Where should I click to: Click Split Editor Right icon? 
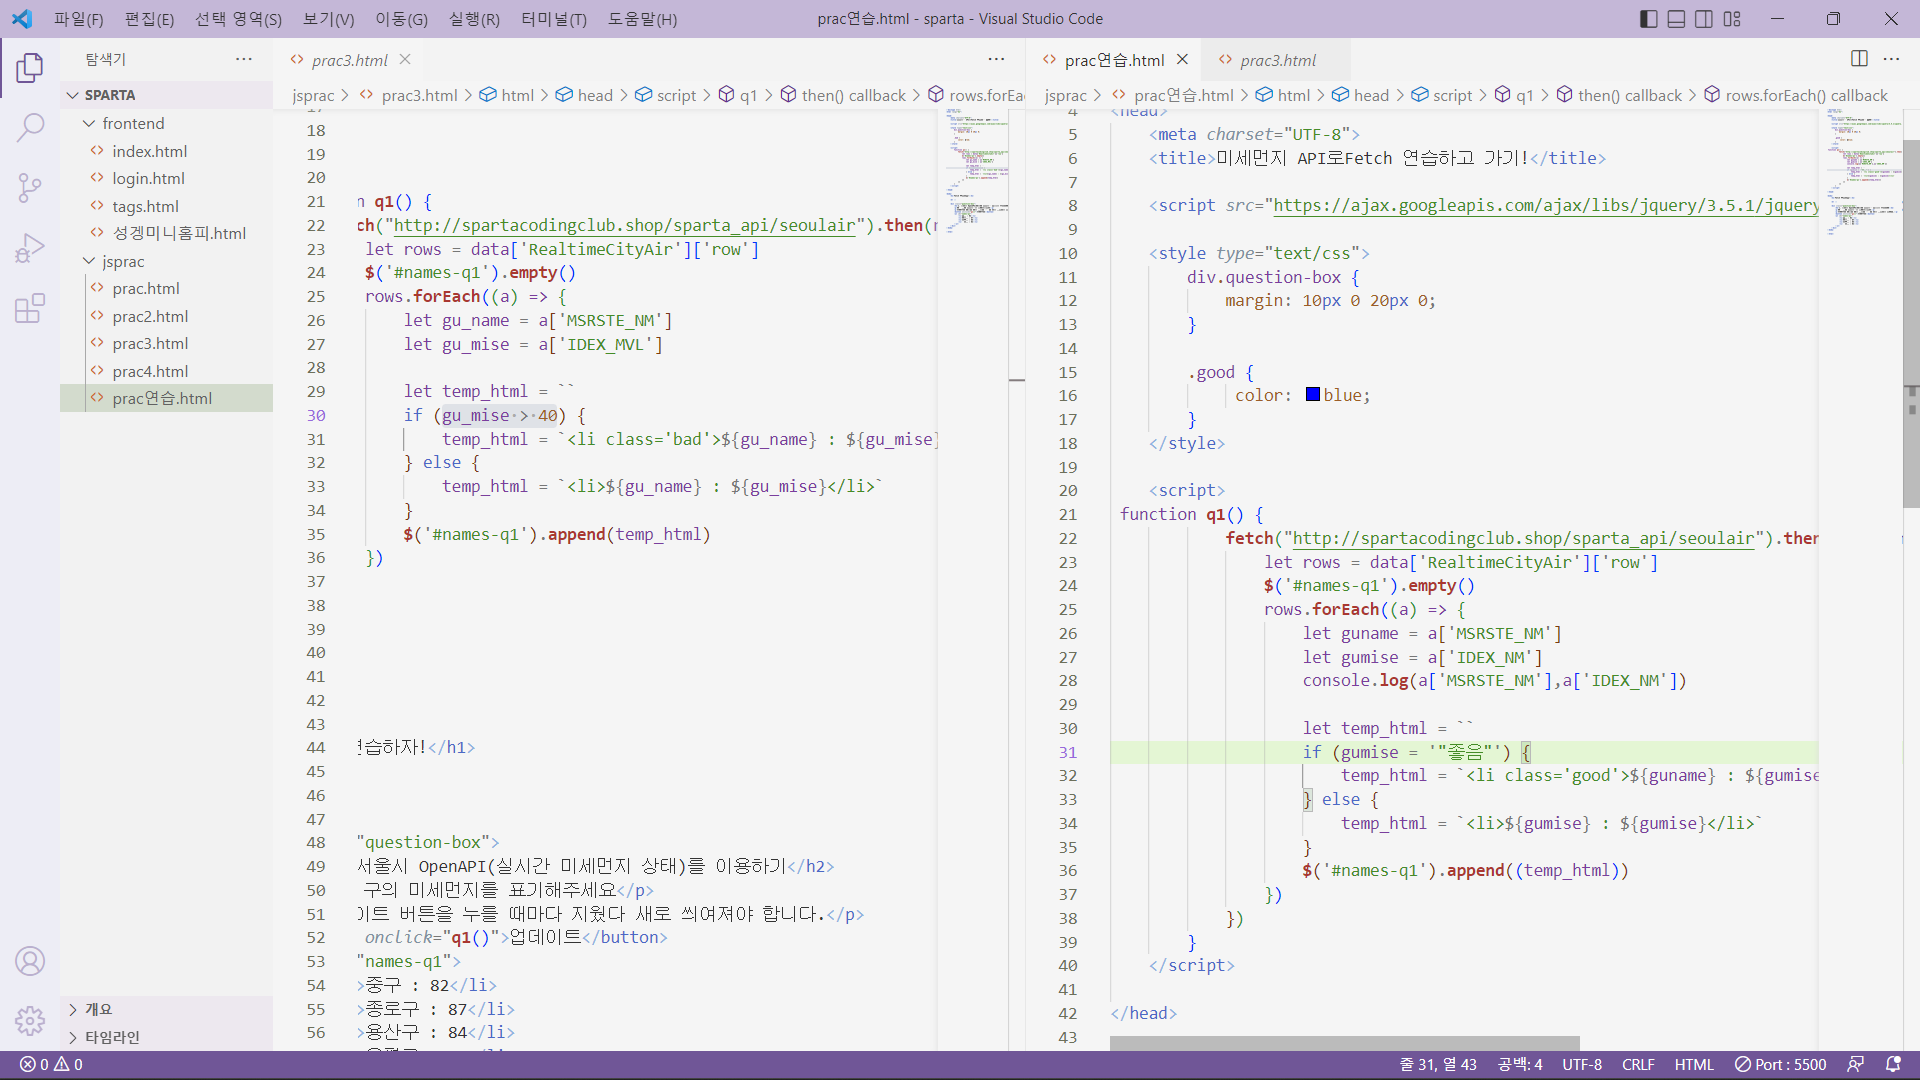coord(1859,59)
